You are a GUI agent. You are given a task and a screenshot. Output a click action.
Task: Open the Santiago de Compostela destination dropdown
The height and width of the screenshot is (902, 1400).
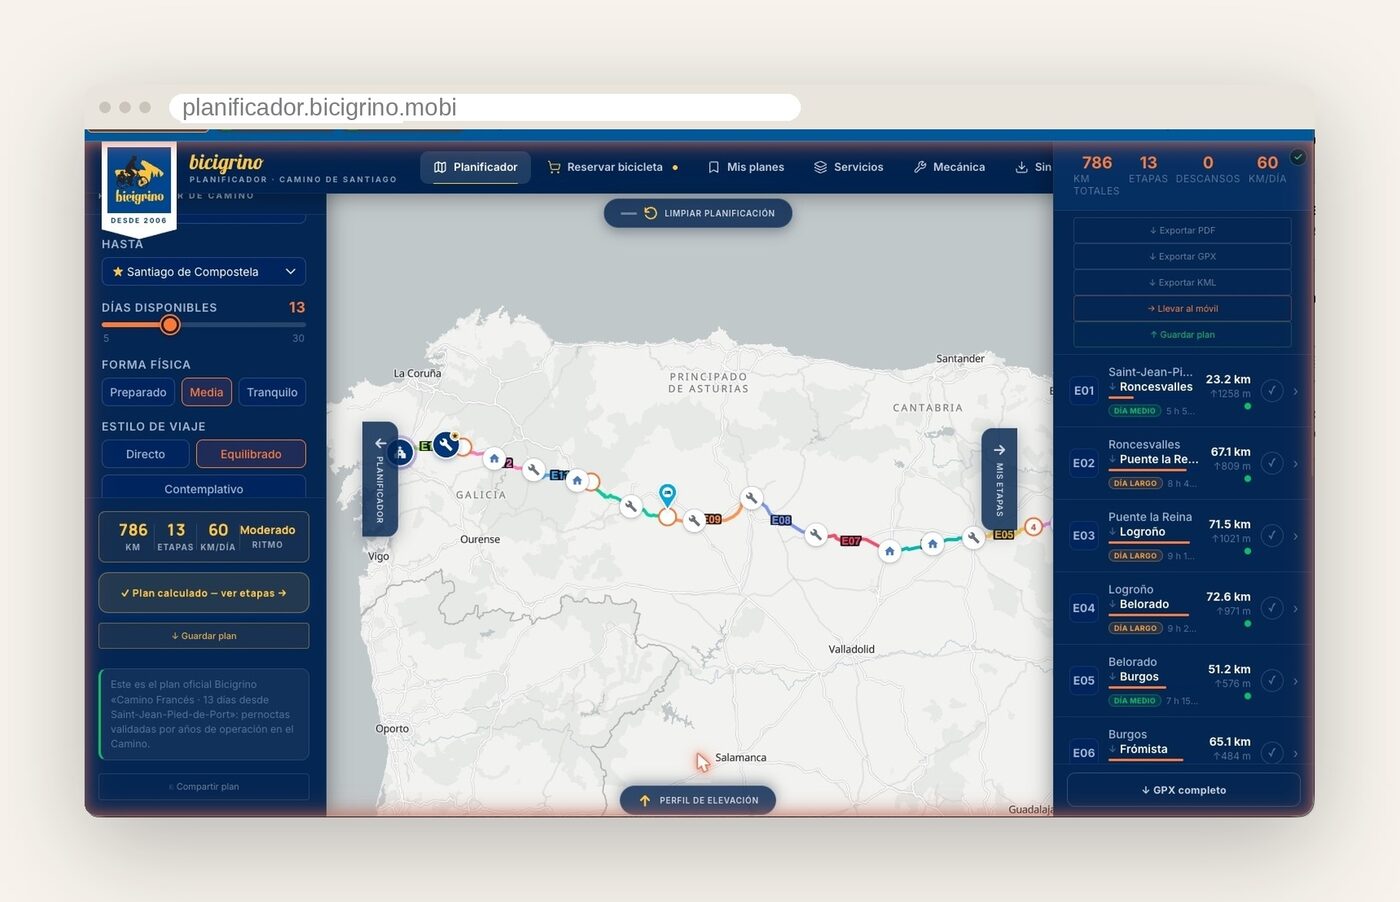click(204, 272)
